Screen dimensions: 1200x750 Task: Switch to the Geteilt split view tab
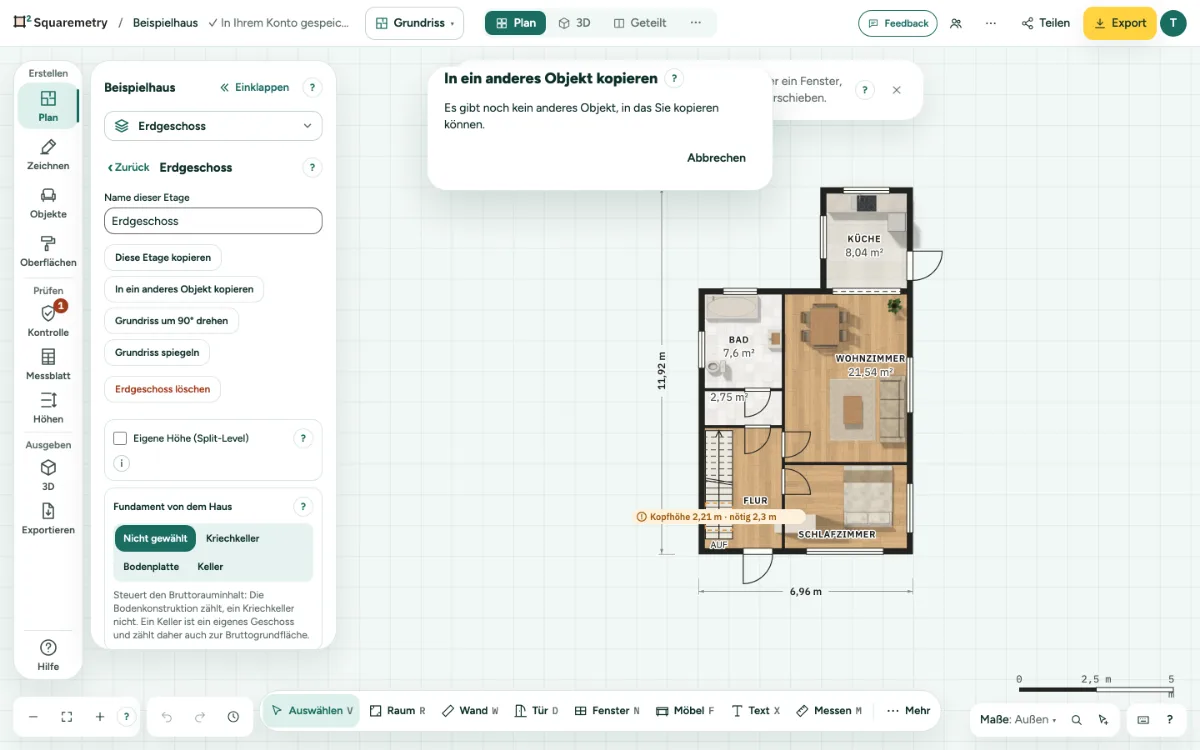point(640,23)
